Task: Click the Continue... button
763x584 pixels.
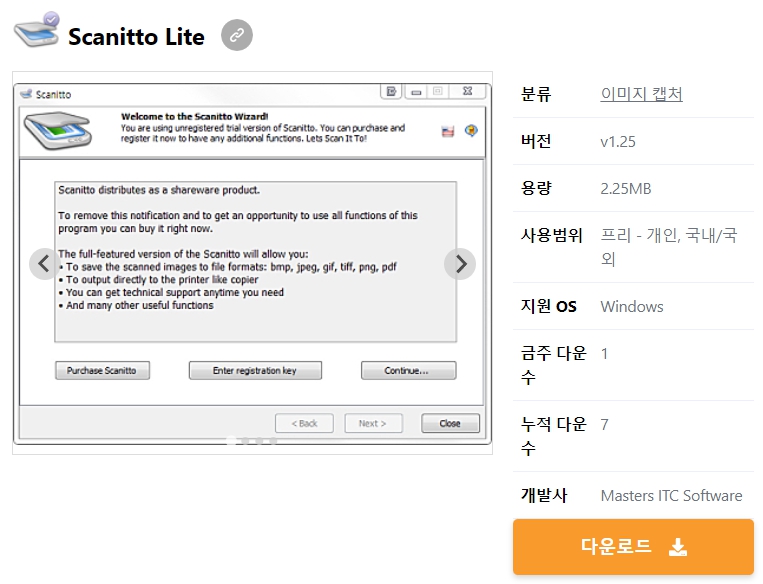Action: (408, 370)
